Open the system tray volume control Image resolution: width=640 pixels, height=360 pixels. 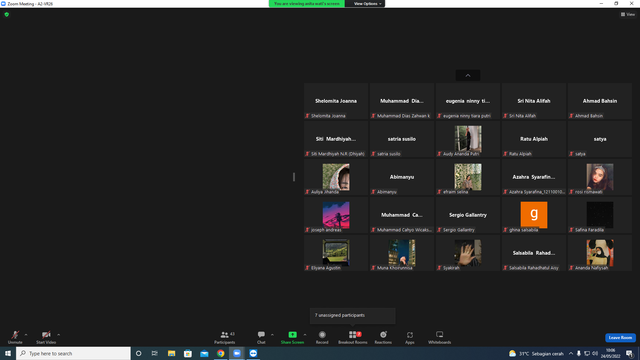[595, 353]
